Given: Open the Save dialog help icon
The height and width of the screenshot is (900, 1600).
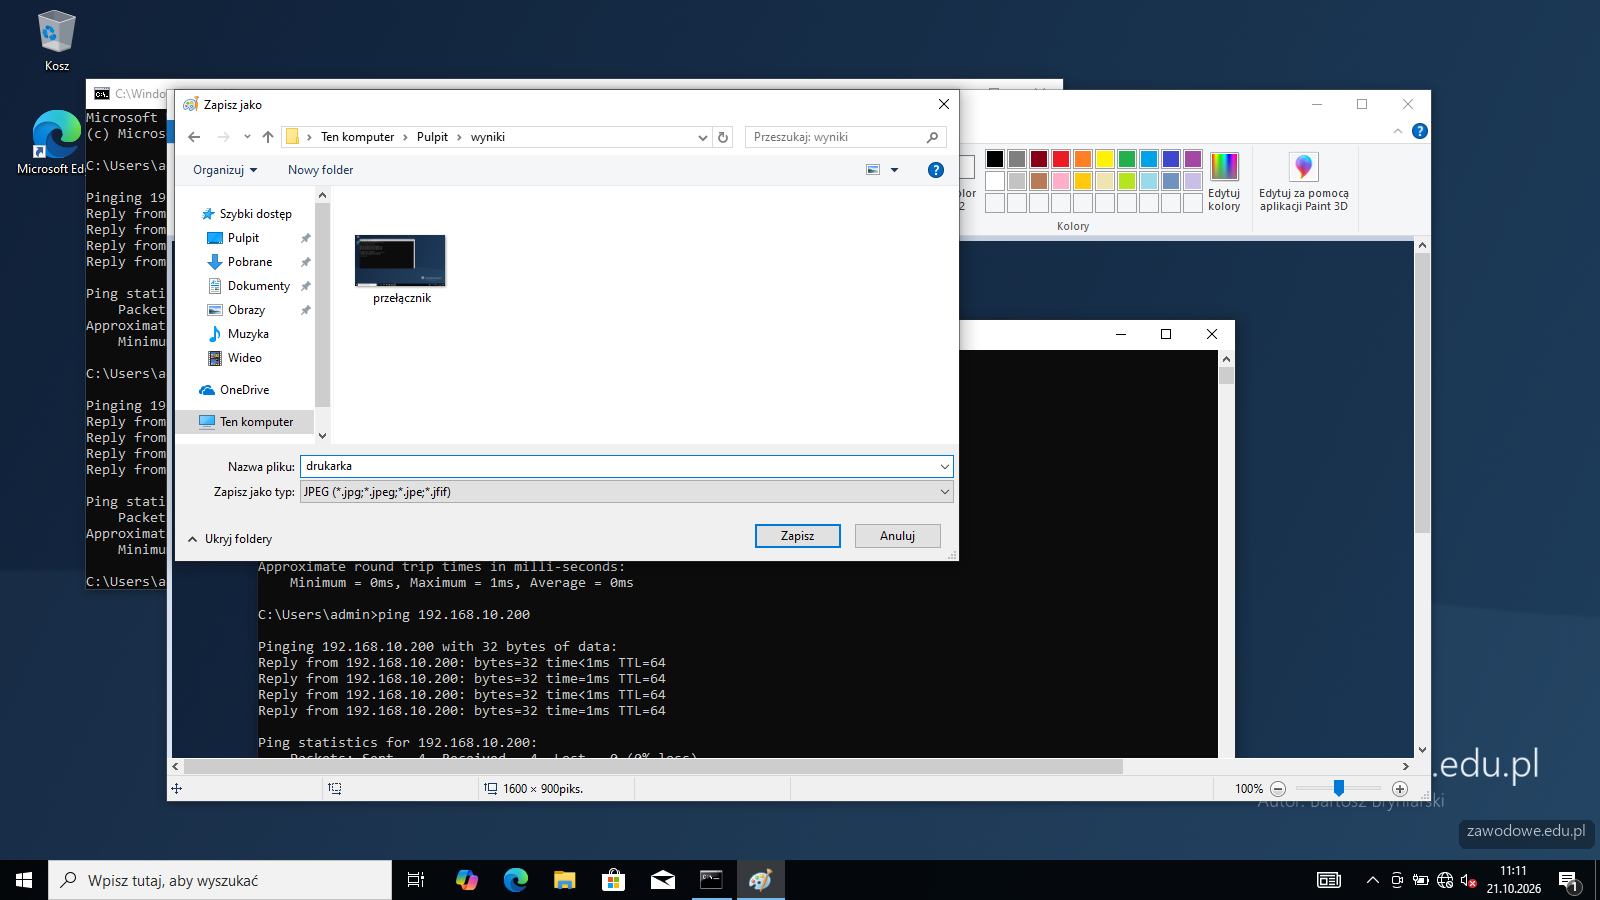Looking at the screenshot, I should click(936, 170).
